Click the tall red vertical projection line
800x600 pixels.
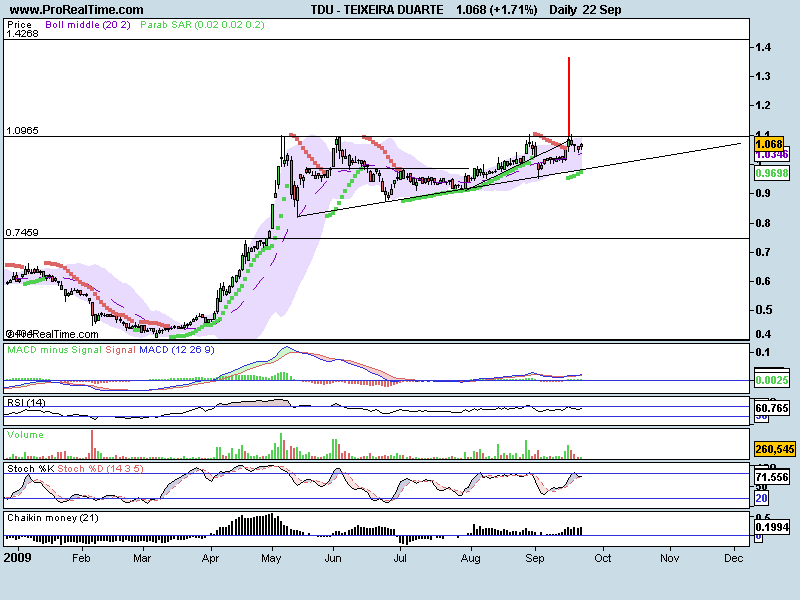pyautogui.click(x=569, y=97)
